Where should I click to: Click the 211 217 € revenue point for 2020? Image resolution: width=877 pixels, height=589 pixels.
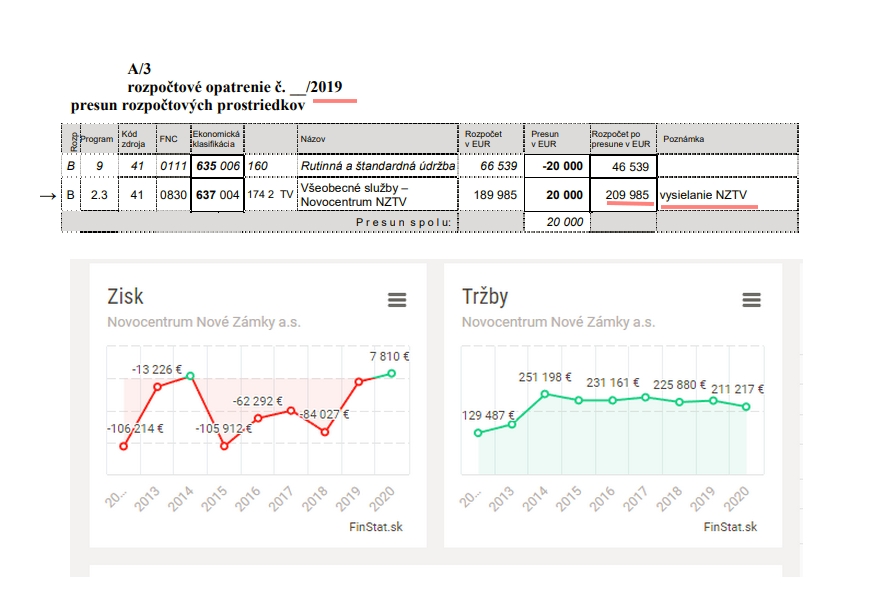pos(747,407)
